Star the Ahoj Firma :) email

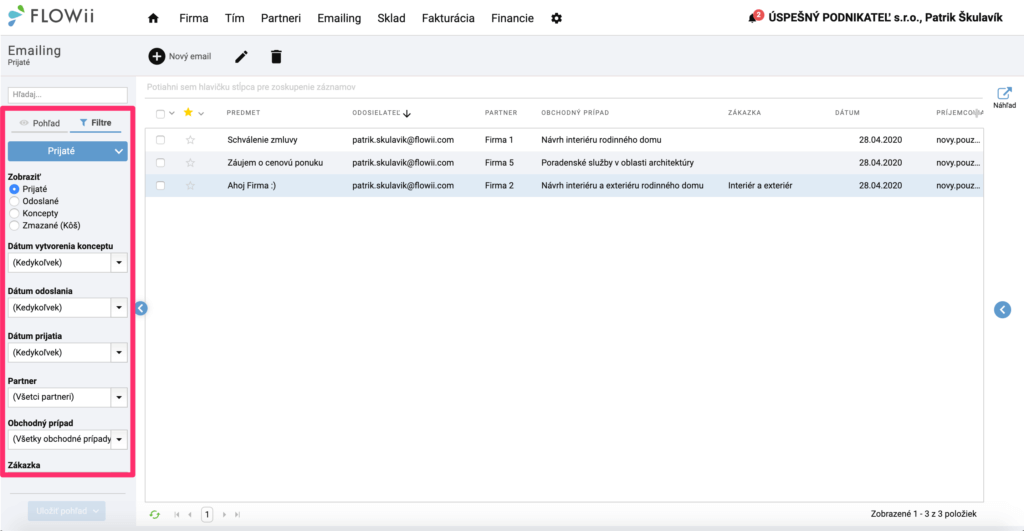190,185
